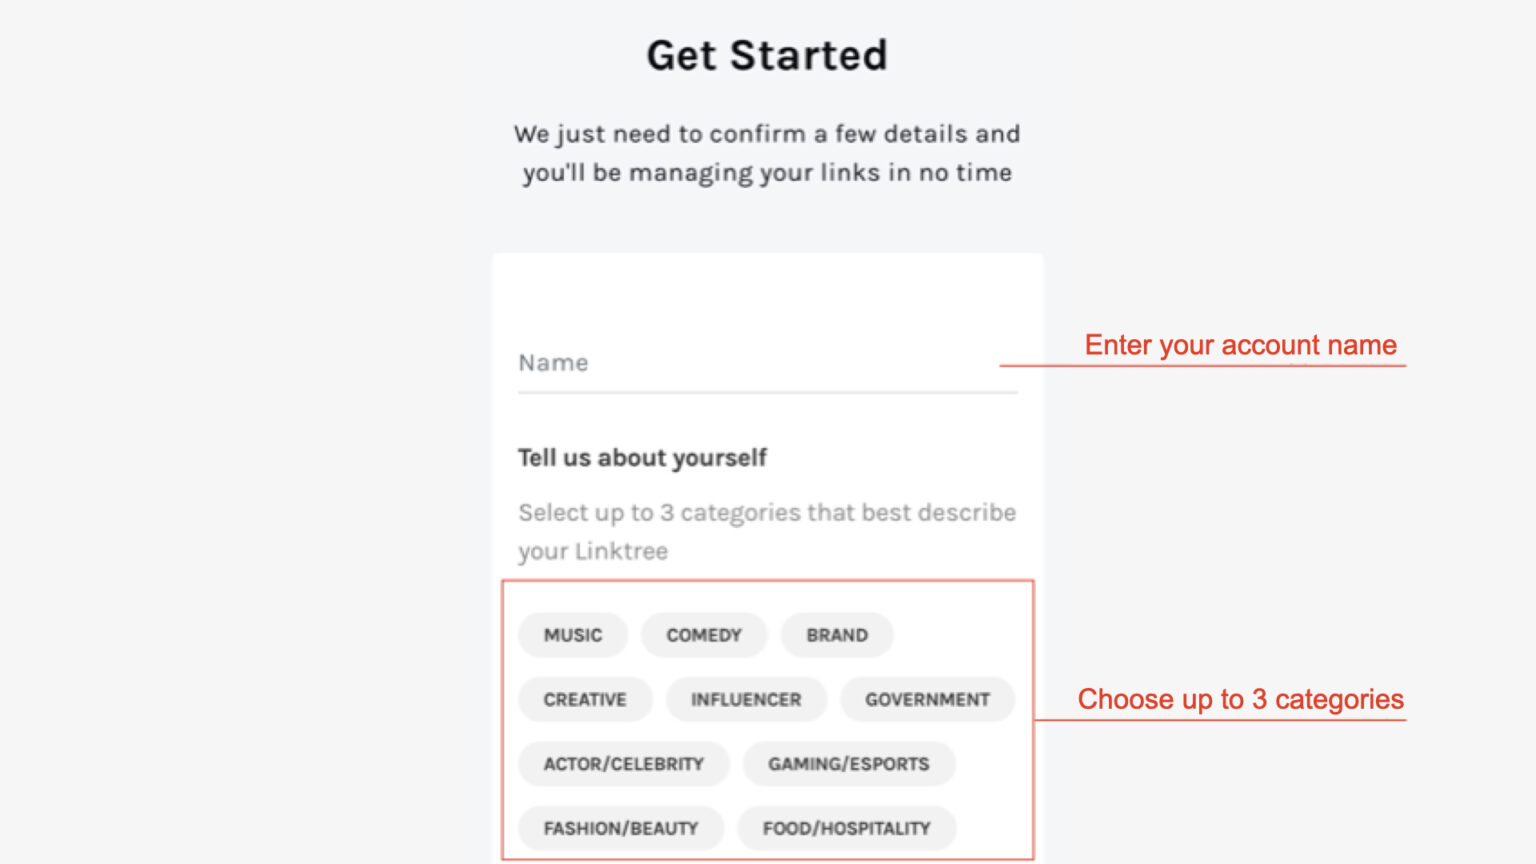Choose the GAMING/ESPORTS category
The width and height of the screenshot is (1536, 864).
coord(849,763)
